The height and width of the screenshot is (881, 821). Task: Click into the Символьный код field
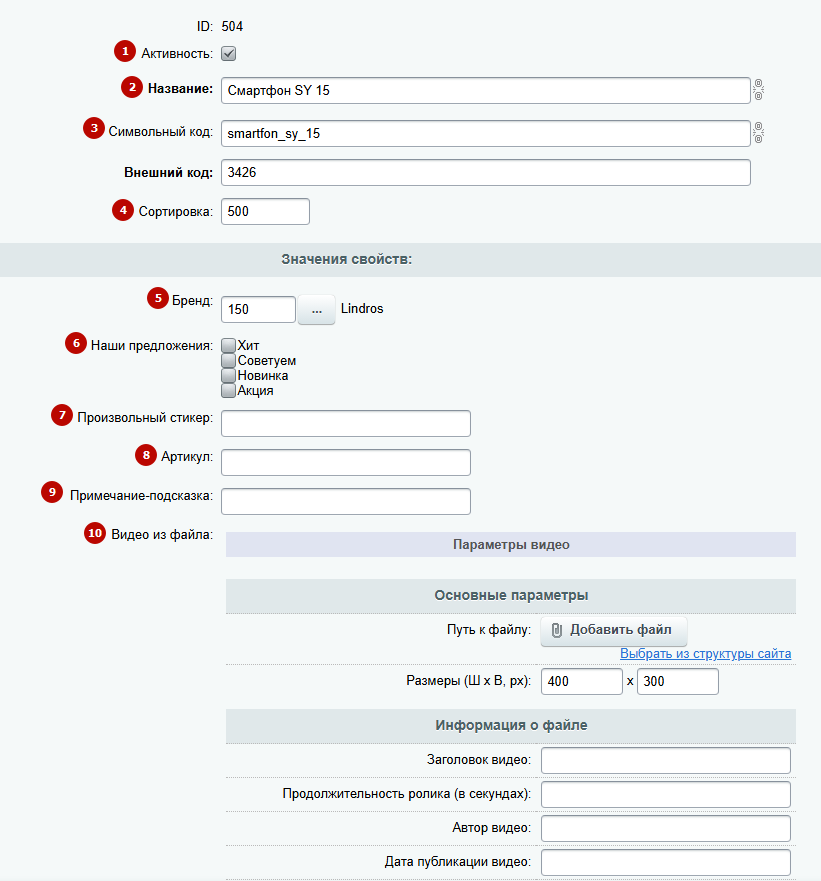[x=486, y=133]
